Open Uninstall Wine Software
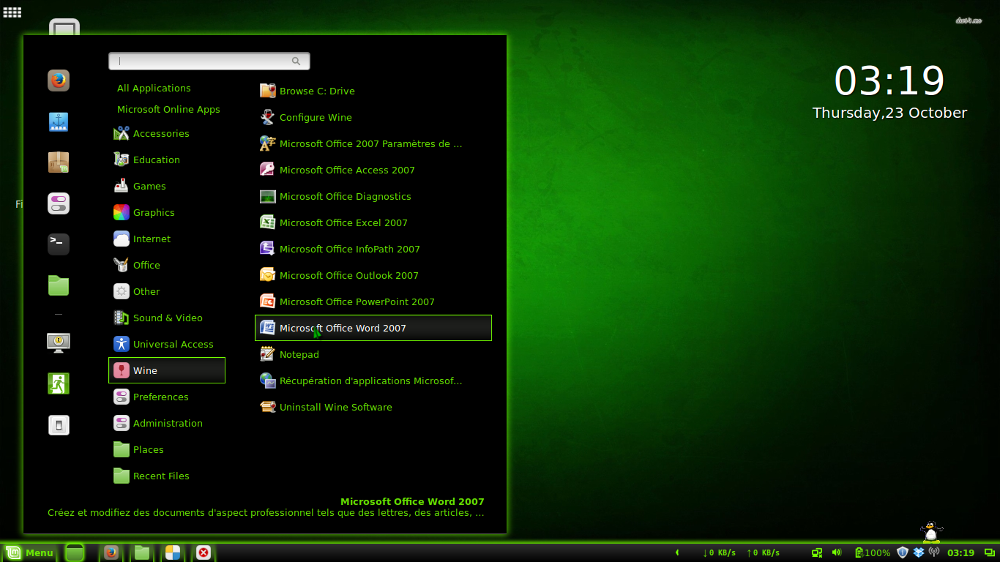 pos(373,407)
